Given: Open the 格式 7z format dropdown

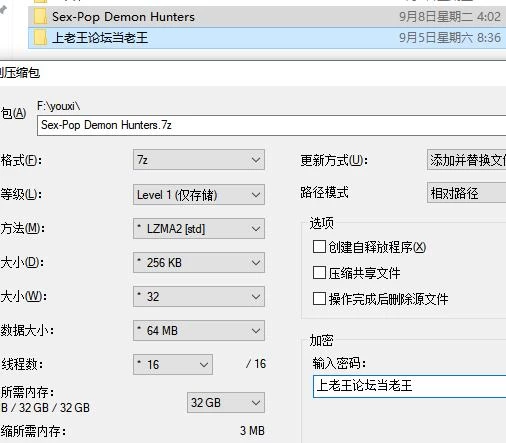Looking at the screenshot, I should (199, 160).
